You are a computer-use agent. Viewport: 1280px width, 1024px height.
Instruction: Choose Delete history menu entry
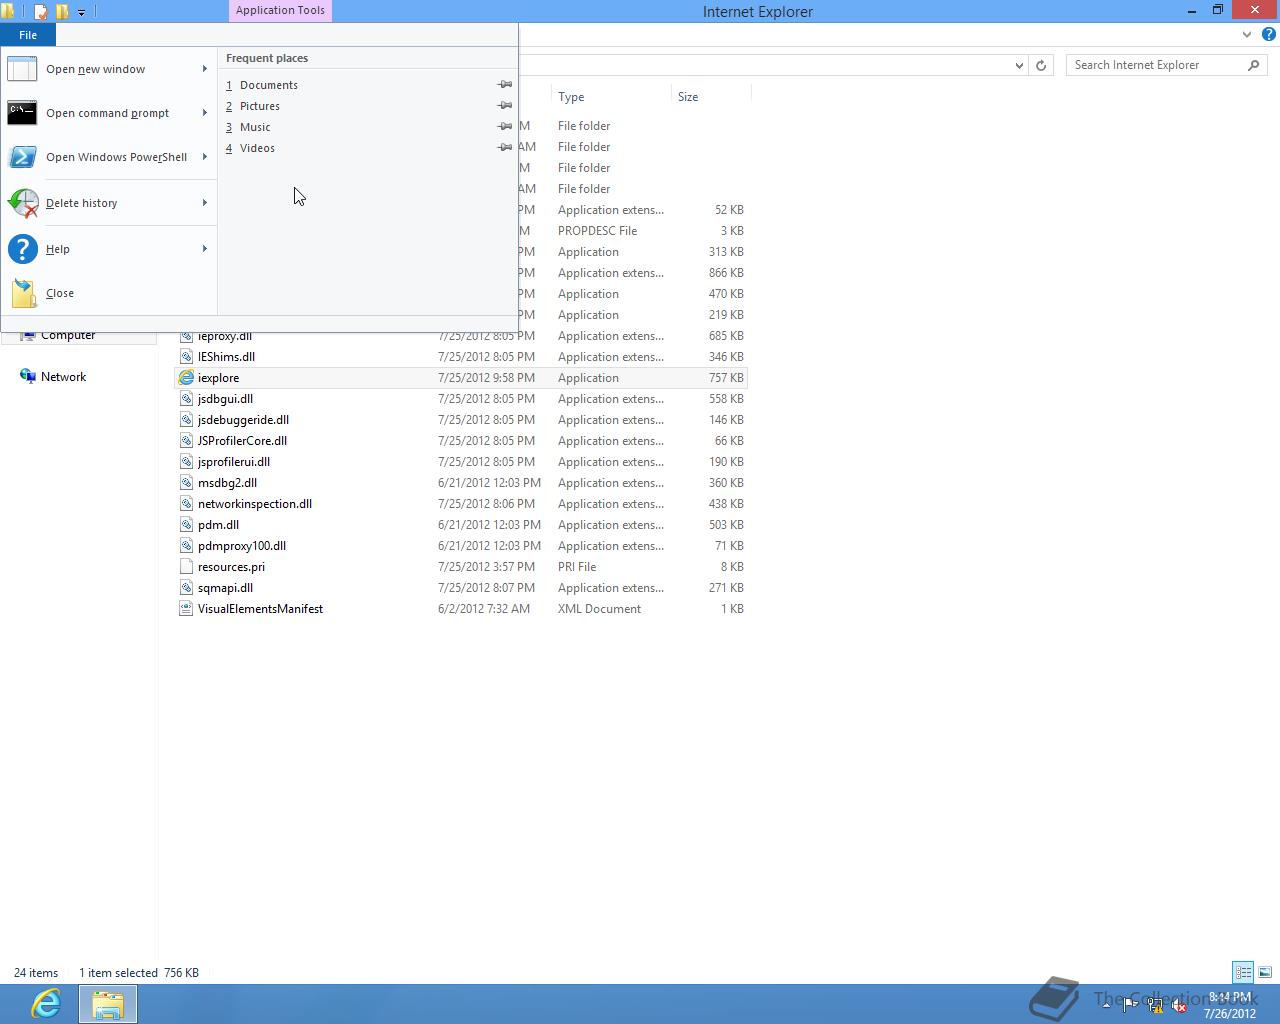point(109,203)
